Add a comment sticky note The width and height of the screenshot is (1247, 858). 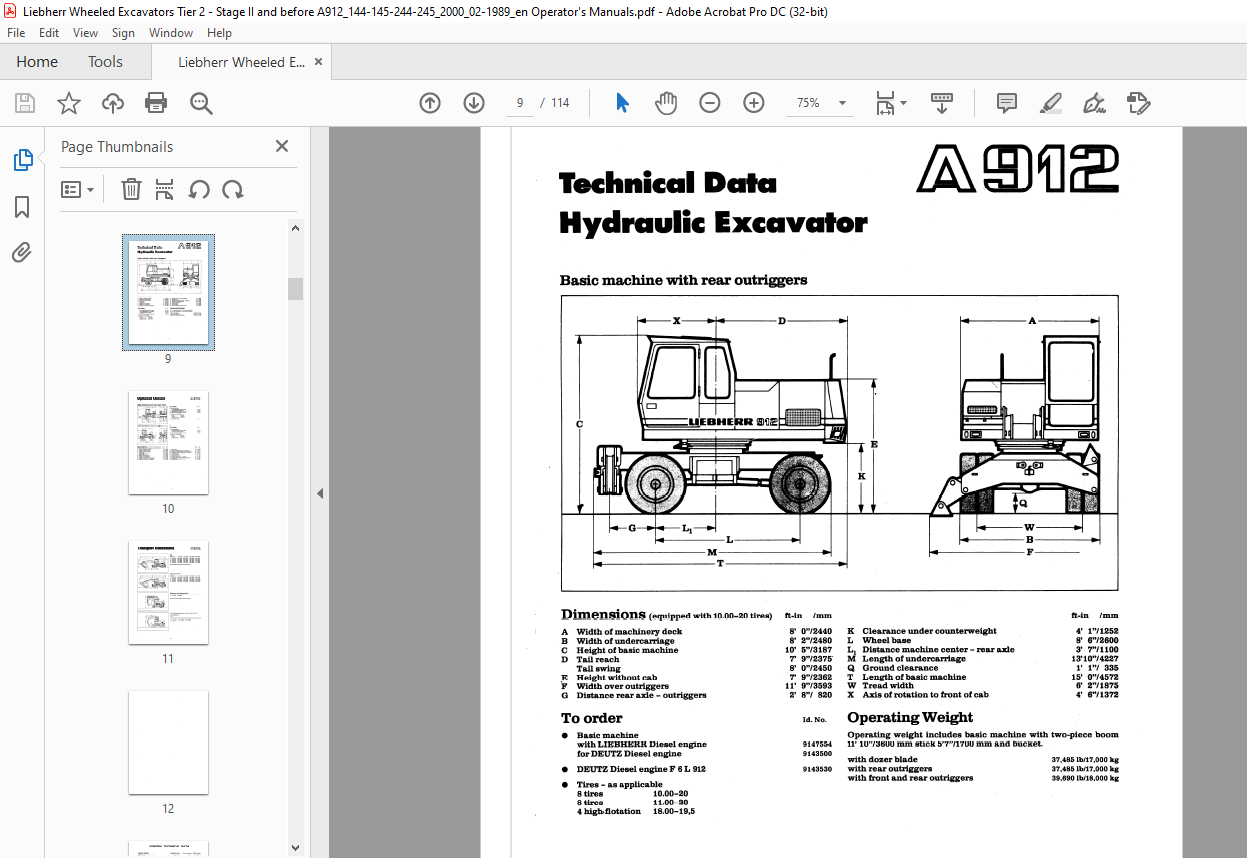pyautogui.click(x=1007, y=103)
